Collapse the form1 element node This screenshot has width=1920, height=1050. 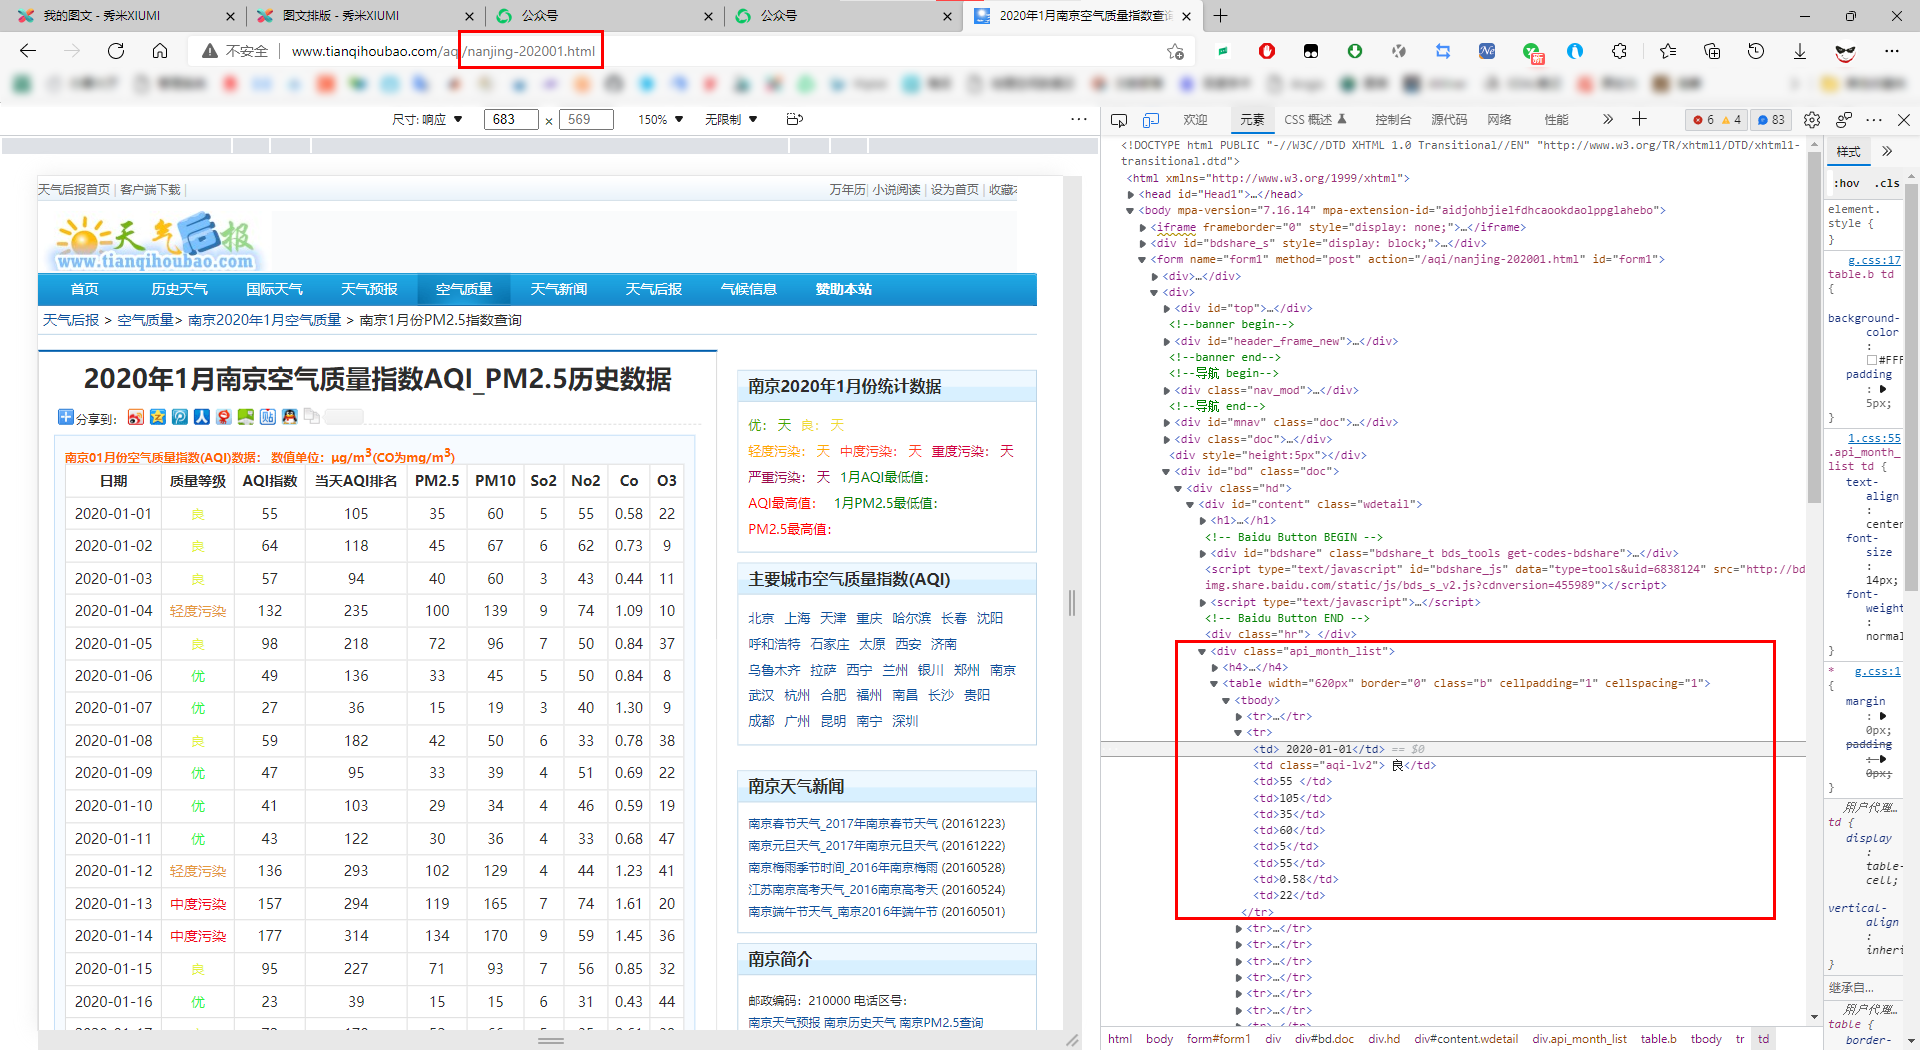(x=1143, y=260)
